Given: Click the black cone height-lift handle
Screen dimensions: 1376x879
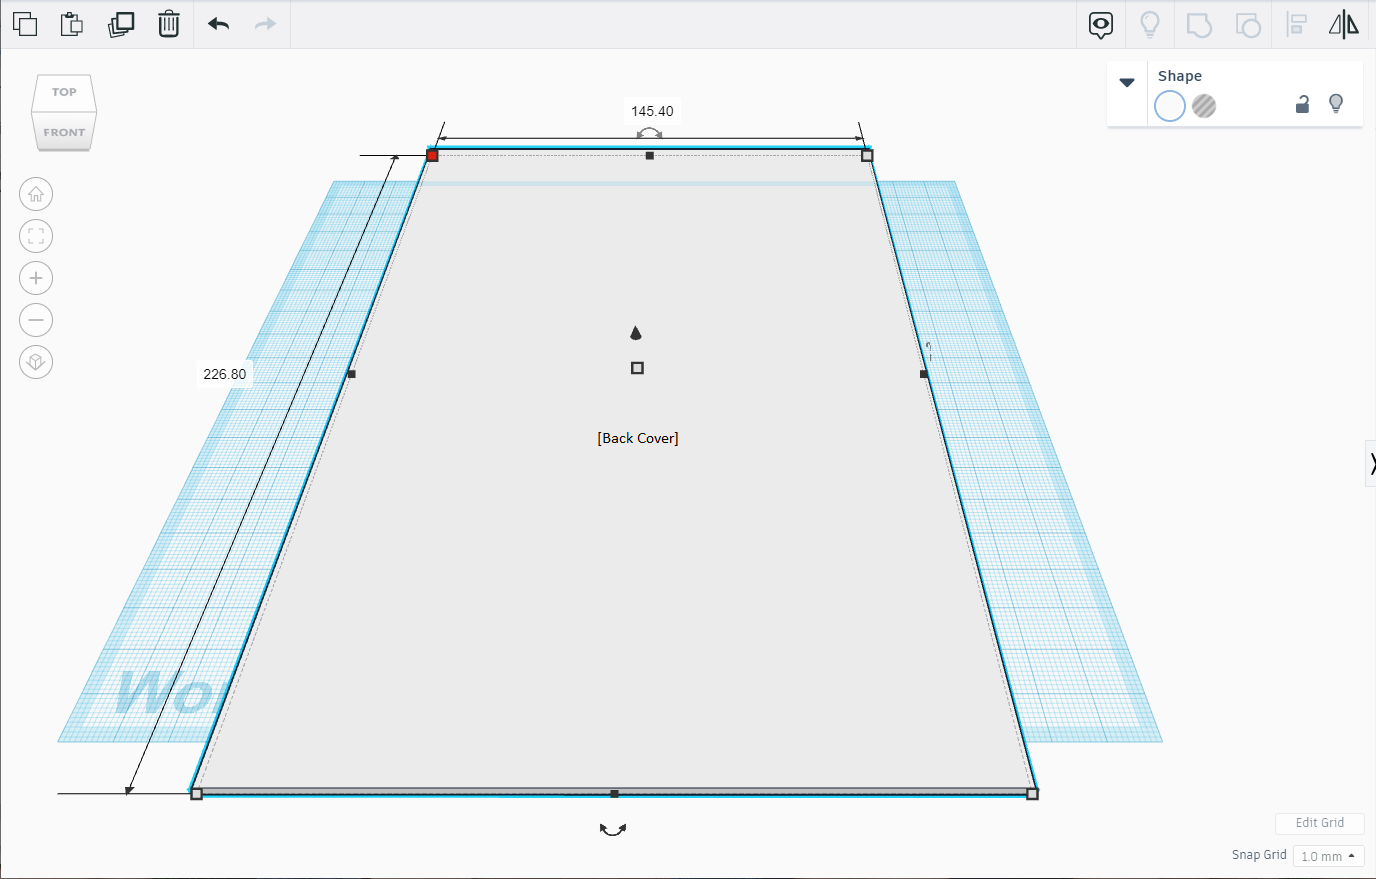Looking at the screenshot, I should pyautogui.click(x=635, y=333).
